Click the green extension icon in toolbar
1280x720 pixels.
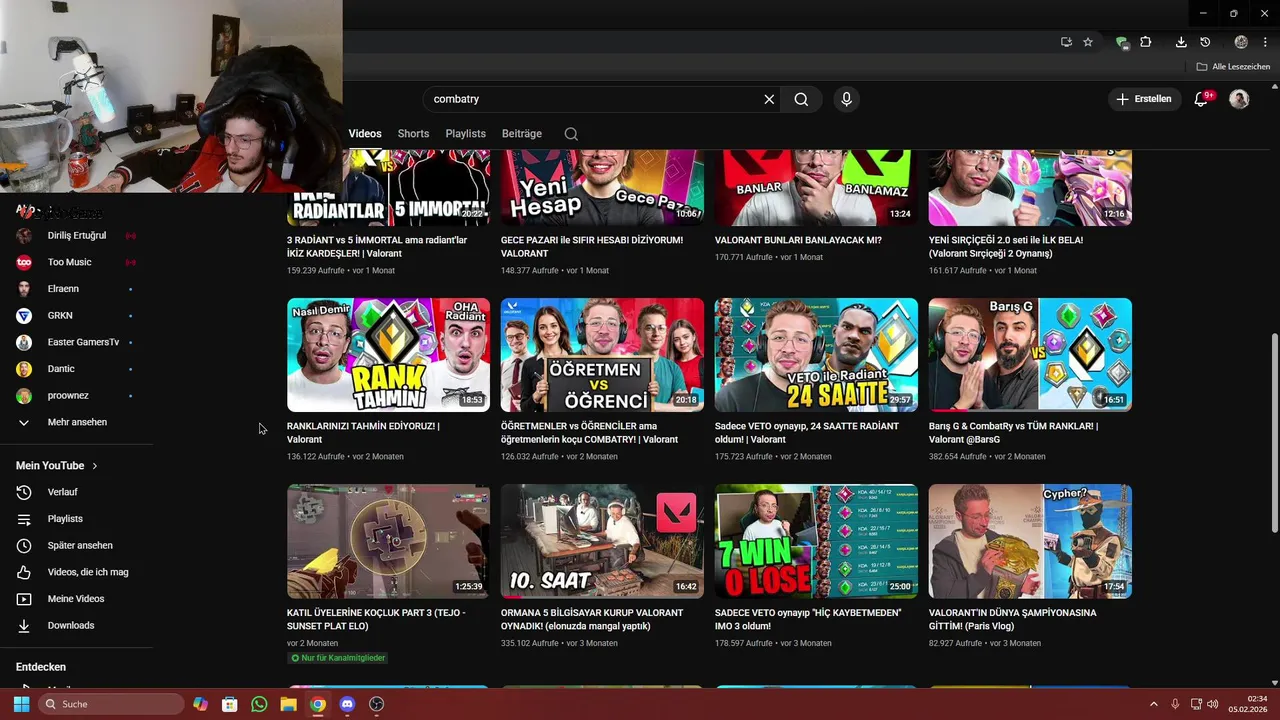click(x=1122, y=42)
